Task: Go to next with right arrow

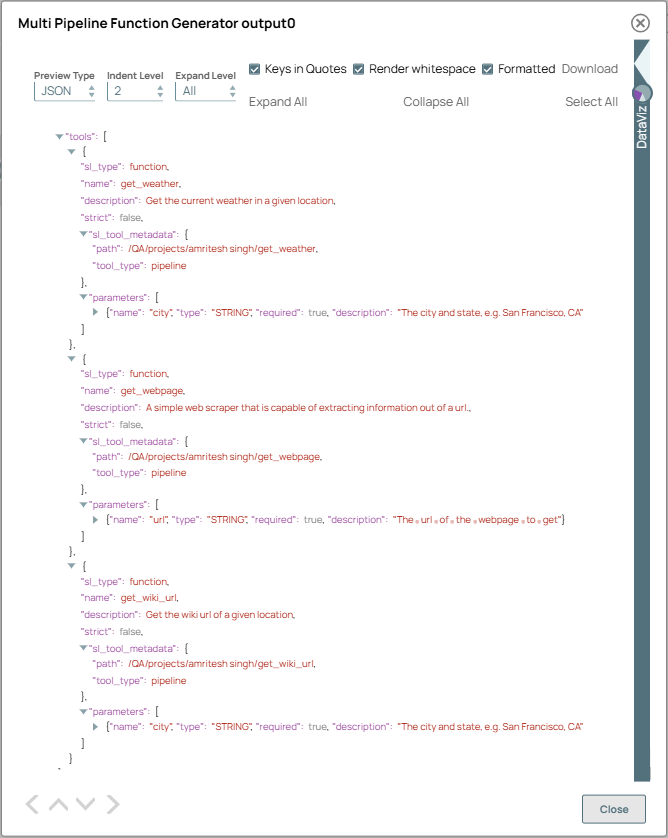Action: [112, 804]
